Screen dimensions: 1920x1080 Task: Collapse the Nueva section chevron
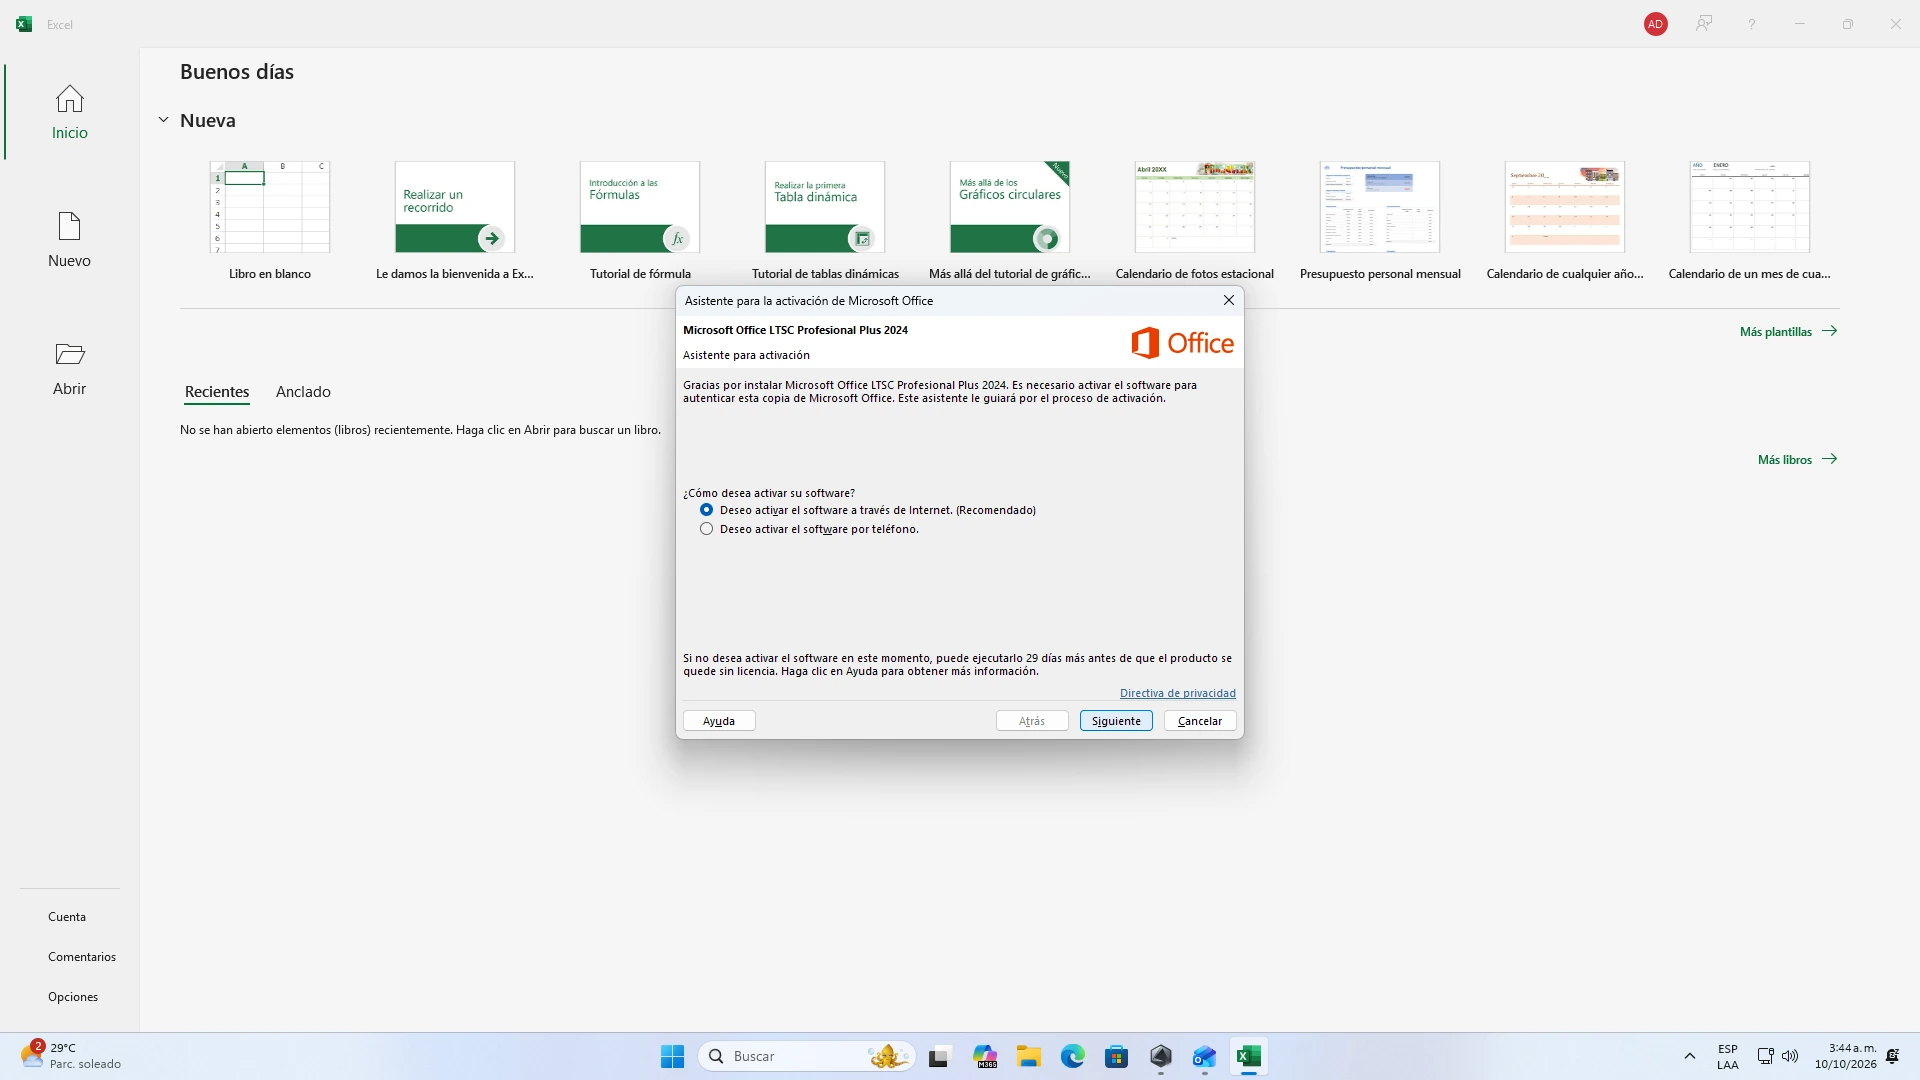[163, 120]
